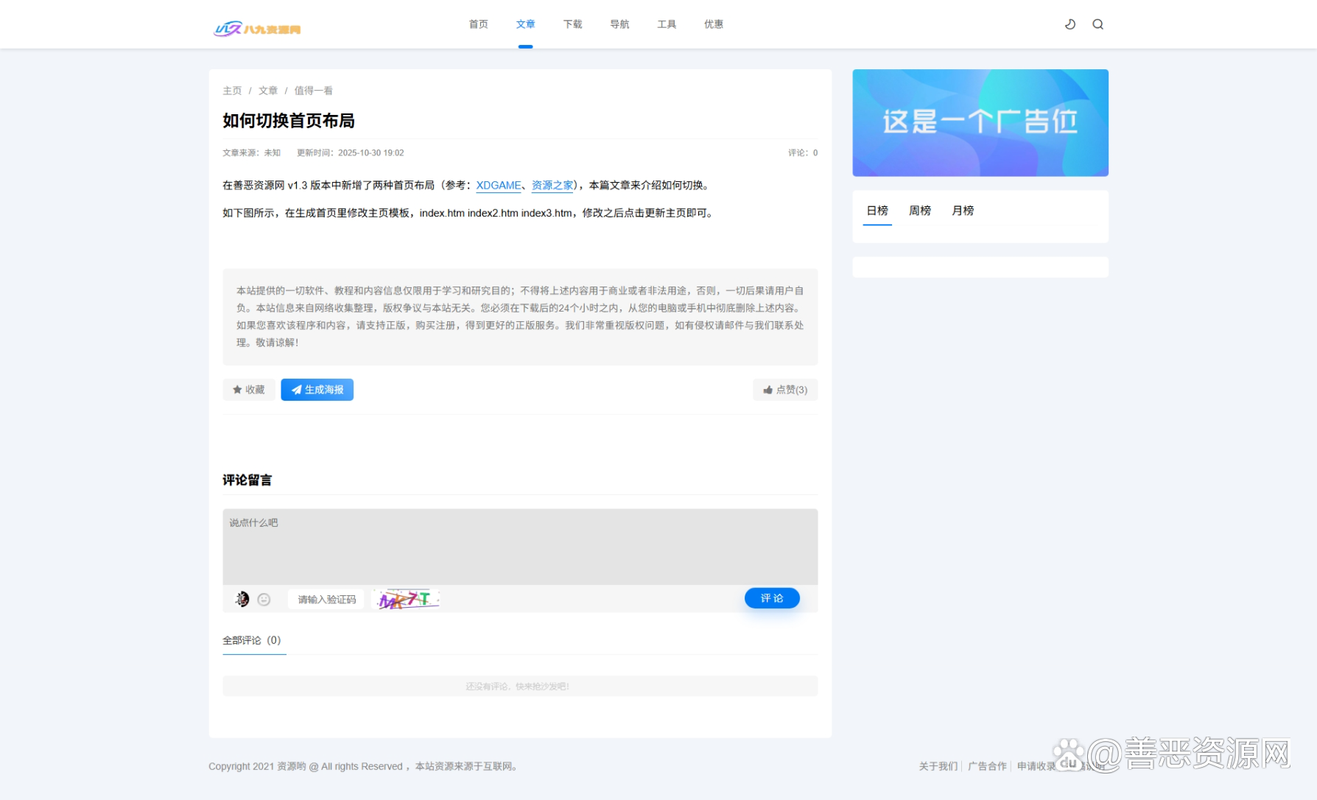The height and width of the screenshot is (800, 1317).
Task: Click the user avatar next to the comment box
Action: pos(241,598)
